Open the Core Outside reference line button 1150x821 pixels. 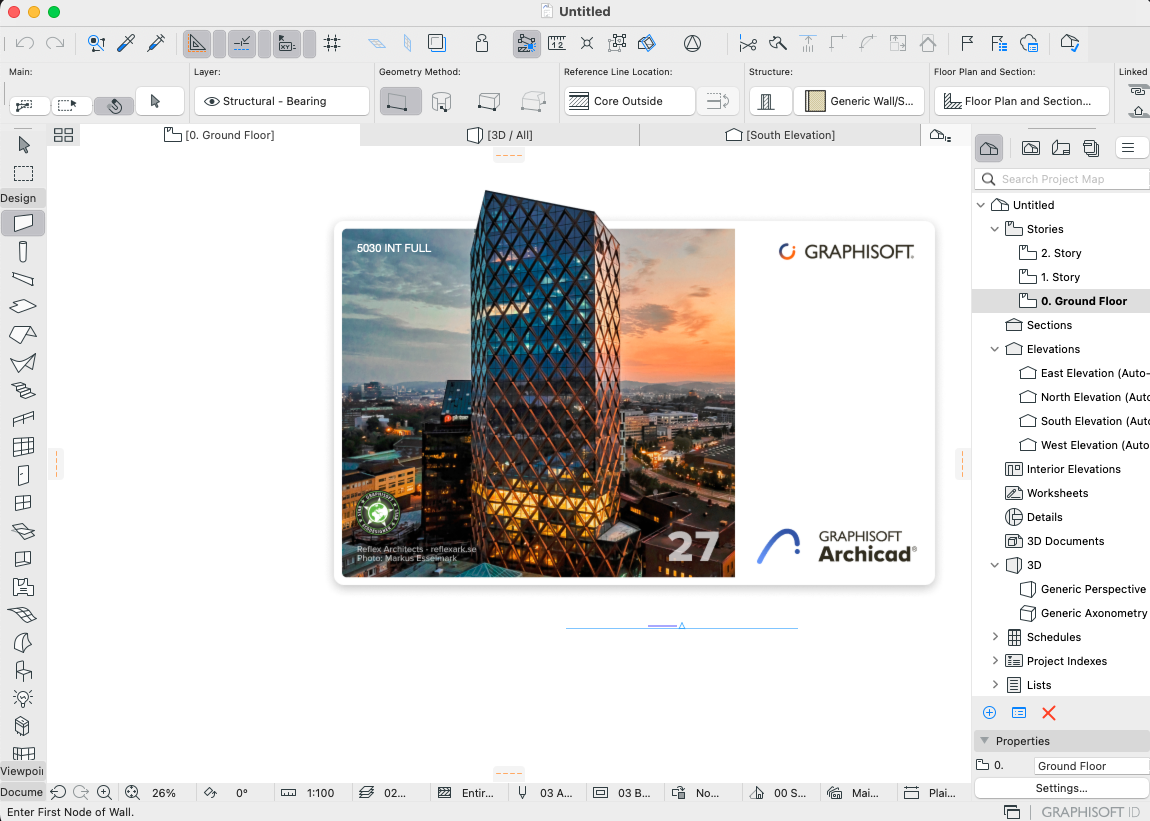[629, 101]
